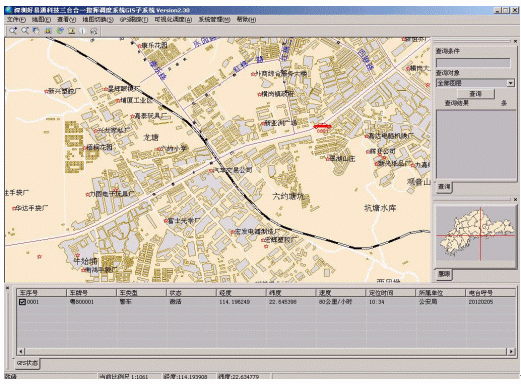The height and width of the screenshot is (384, 521).
Task: Select the zoom in magnifier tool
Action: (13, 31)
